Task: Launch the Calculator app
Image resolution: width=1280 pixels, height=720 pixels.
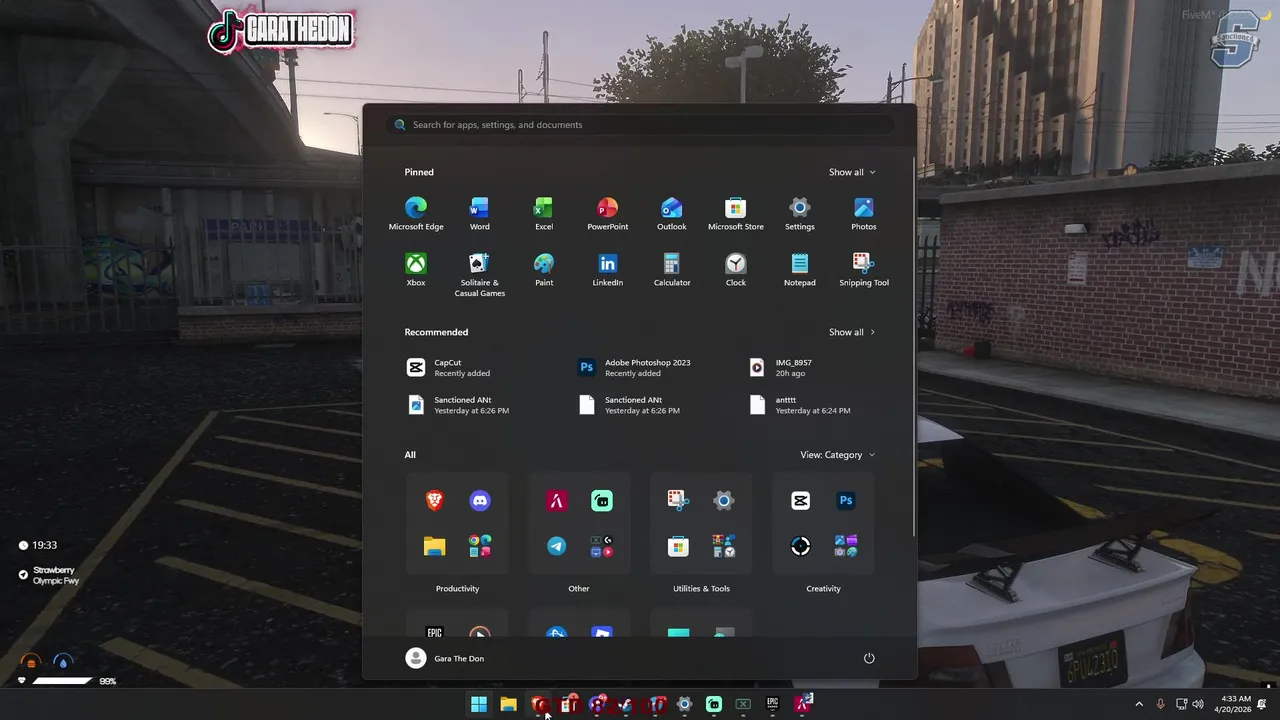Action: [672, 270]
